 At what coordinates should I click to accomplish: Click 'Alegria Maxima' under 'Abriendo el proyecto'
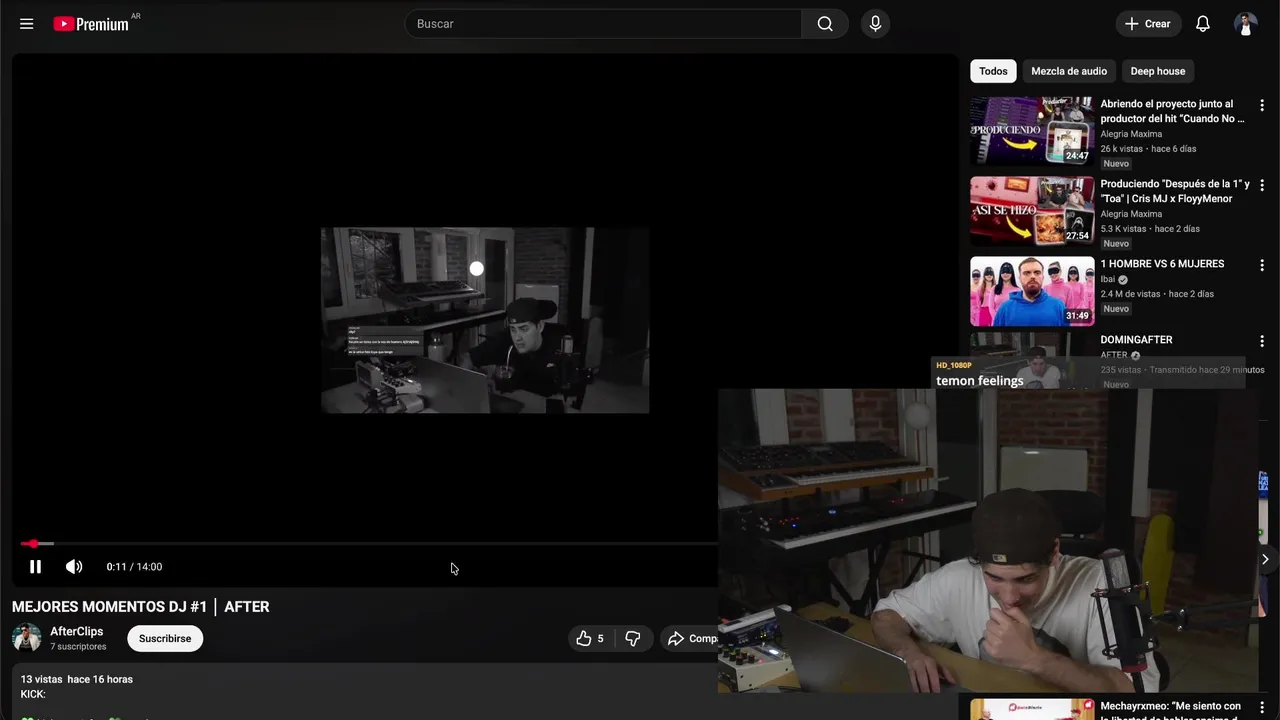(1131, 134)
